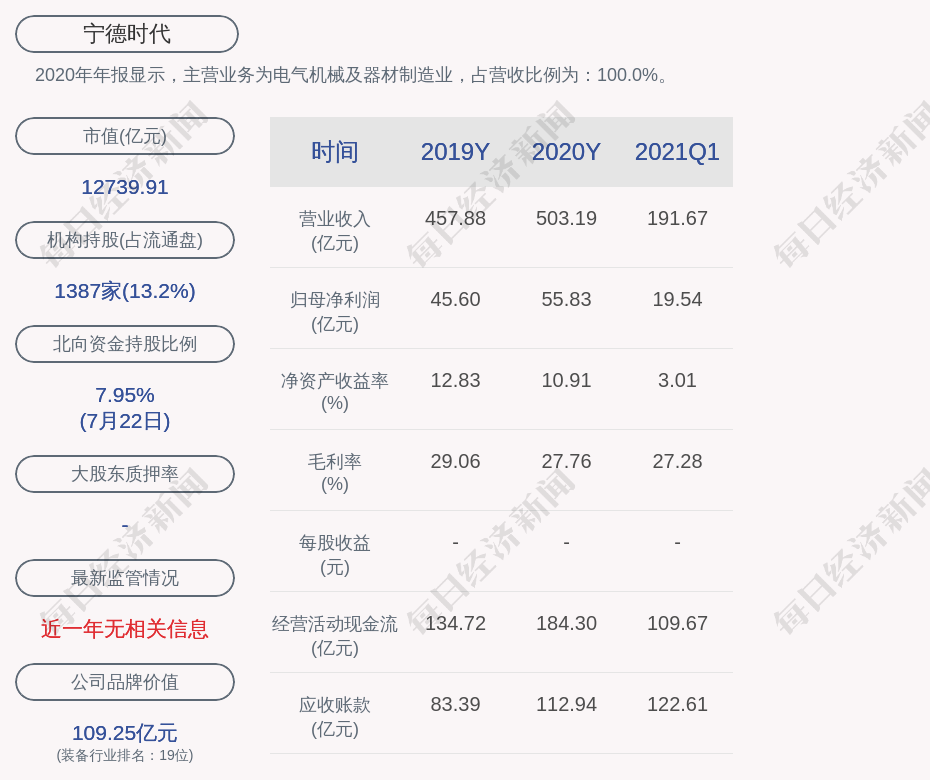Select 2020 revenue value 503.19
The image size is (930, 780).
pyautogui.click(x=566, y=218)
